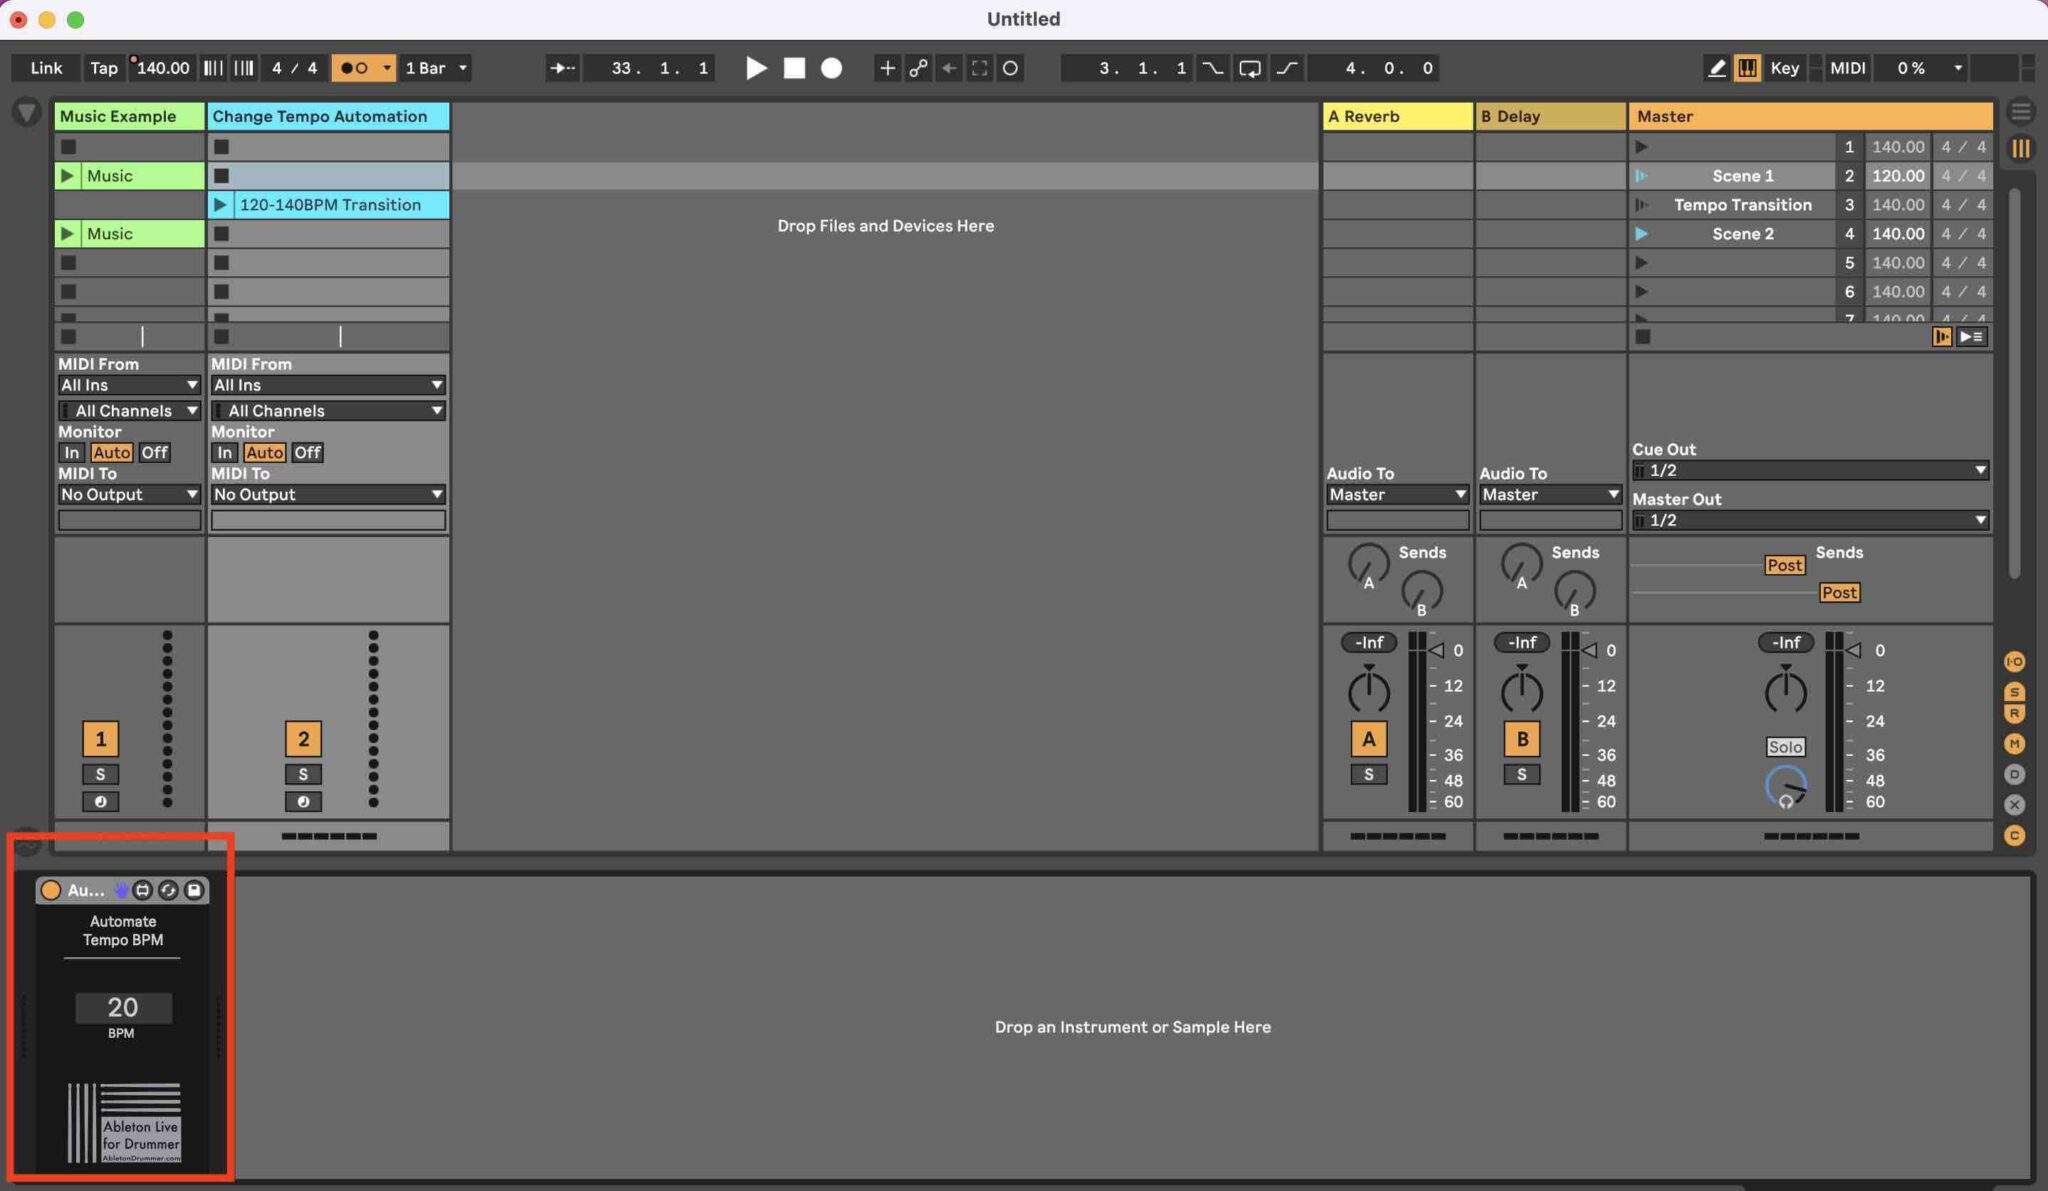Screen dimensions: 2048x1191
Task: Toggle Return A track activator
Action: pos(1368,739)
